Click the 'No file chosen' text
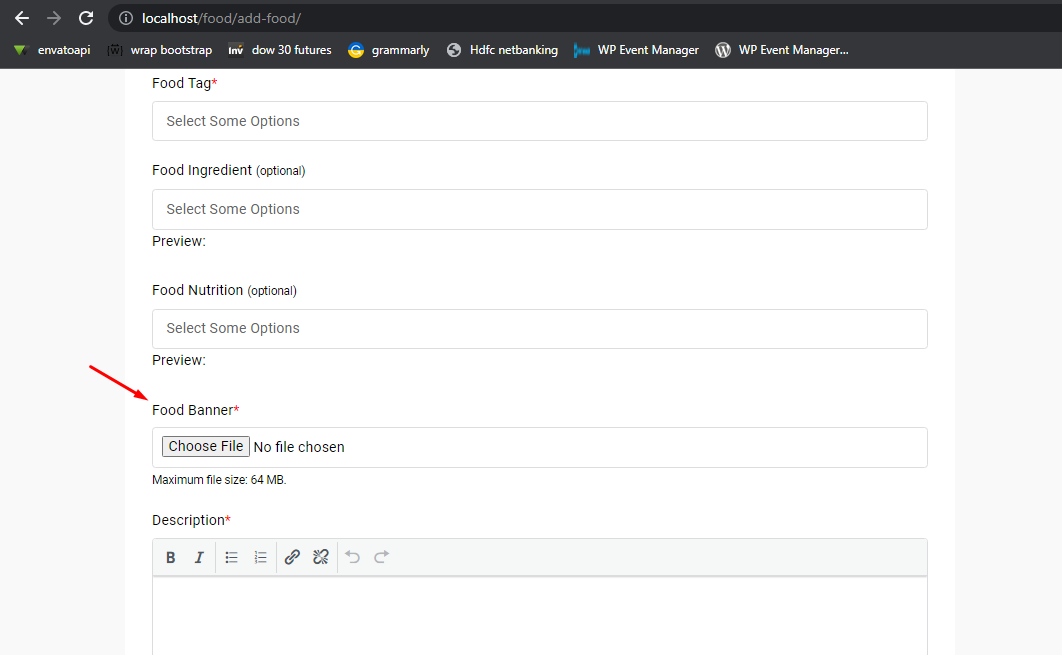 point(299,447)
